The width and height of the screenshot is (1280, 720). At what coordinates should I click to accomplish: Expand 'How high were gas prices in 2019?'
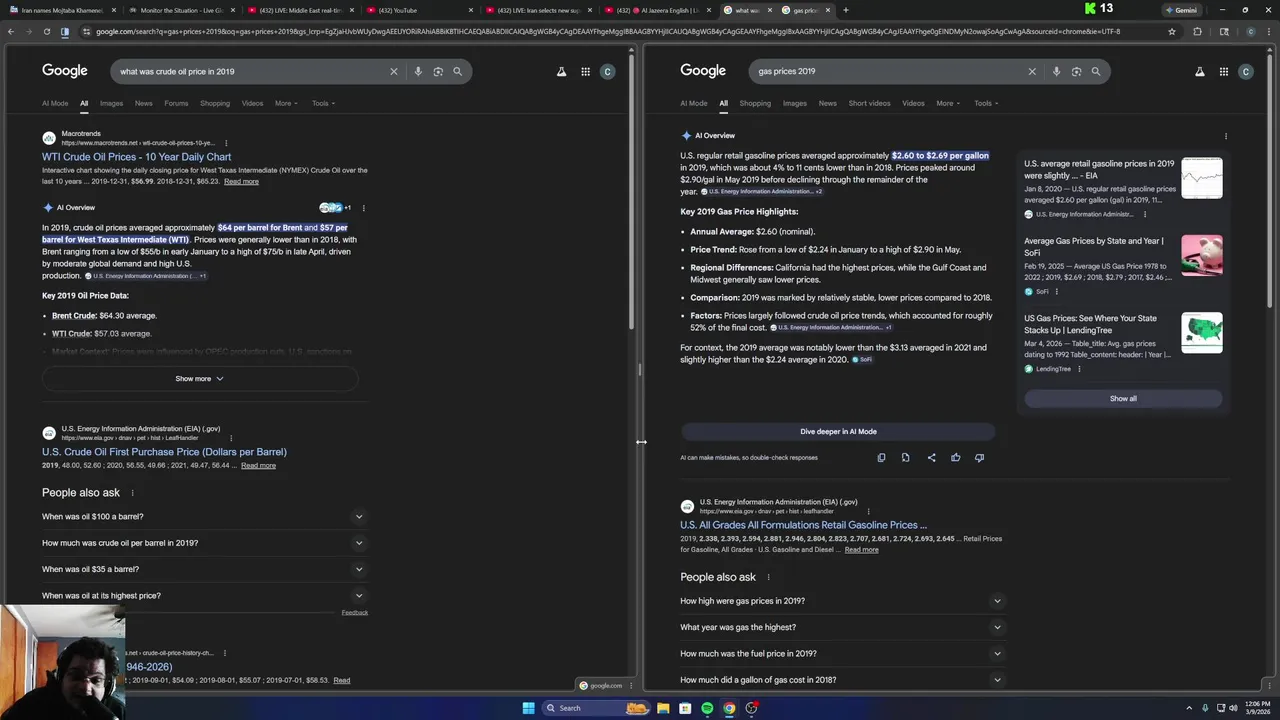tap(842, 601)
